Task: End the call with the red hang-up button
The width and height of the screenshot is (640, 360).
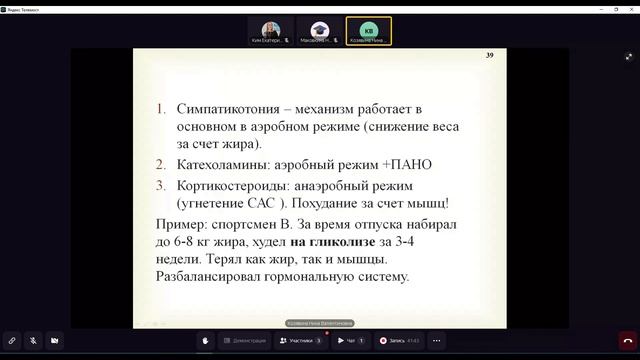Action: click(x=628, y=340)
